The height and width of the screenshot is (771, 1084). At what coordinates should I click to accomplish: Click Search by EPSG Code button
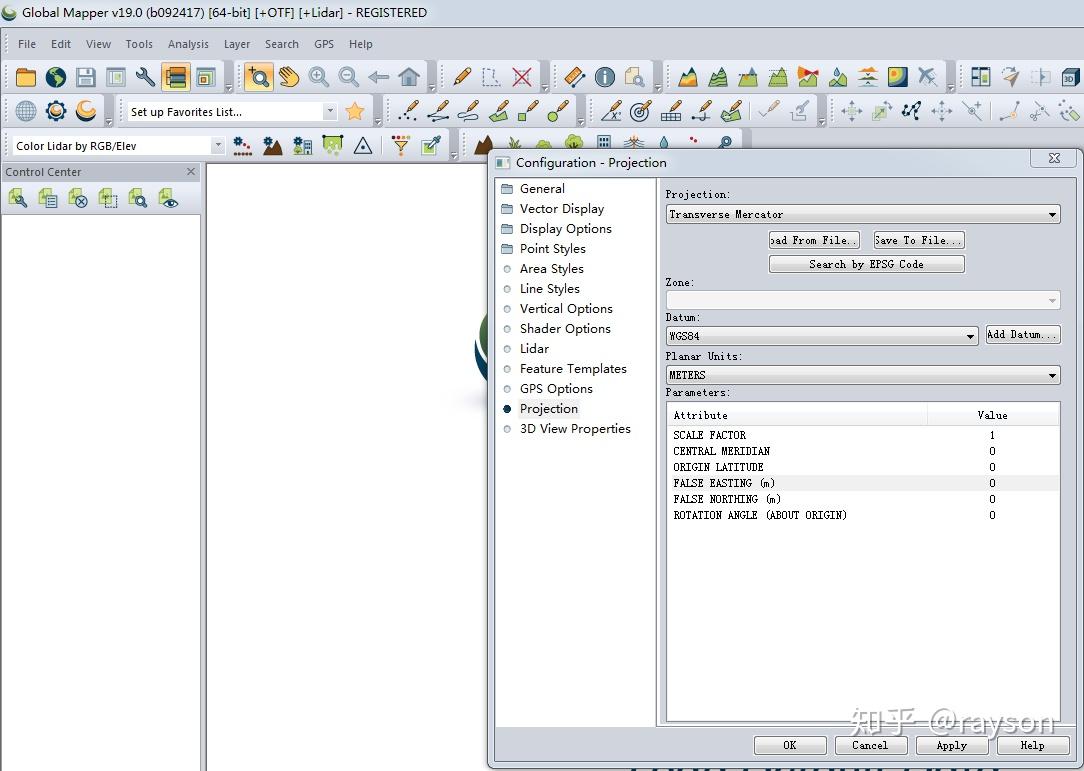[866, 264]
